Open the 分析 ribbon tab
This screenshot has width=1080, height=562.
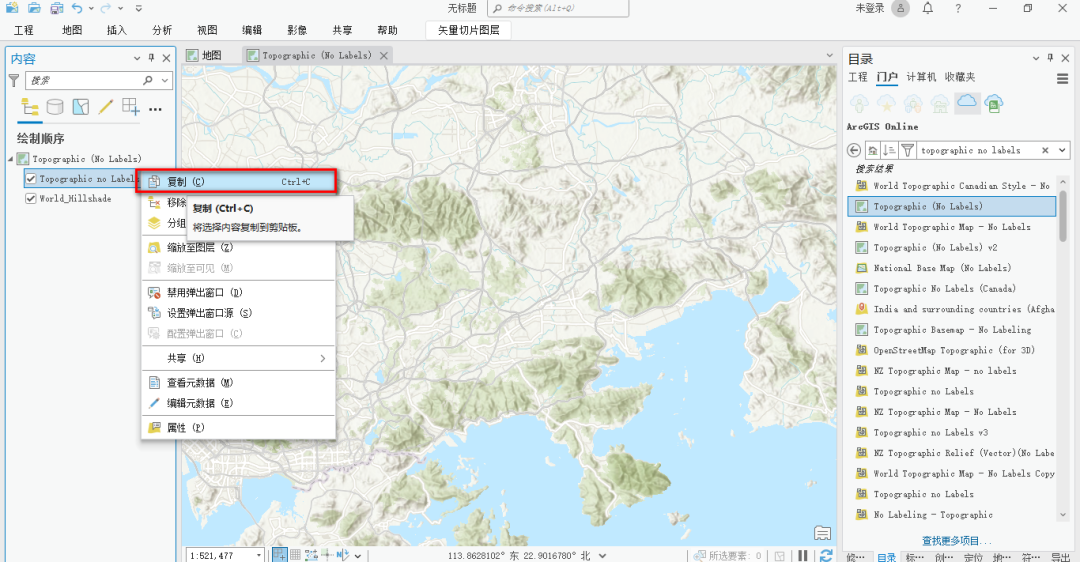pyautogui.click(x=161, y=30)
